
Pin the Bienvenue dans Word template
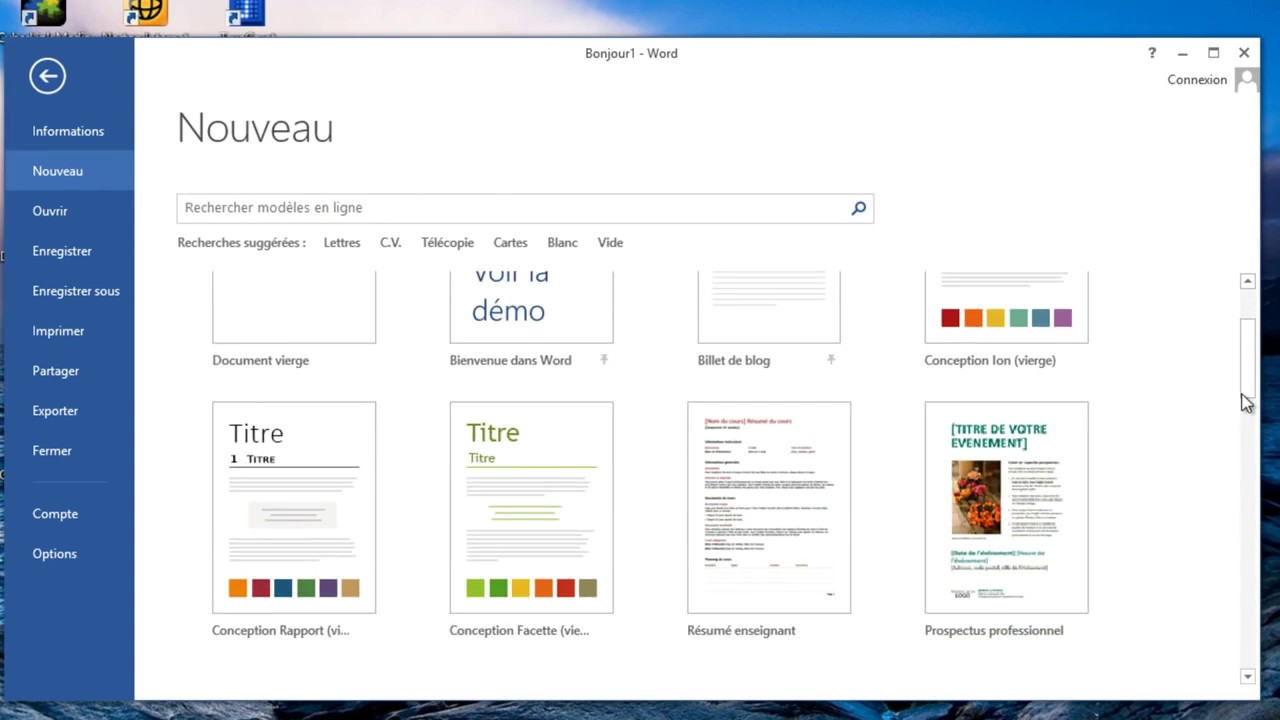(604, 359)
